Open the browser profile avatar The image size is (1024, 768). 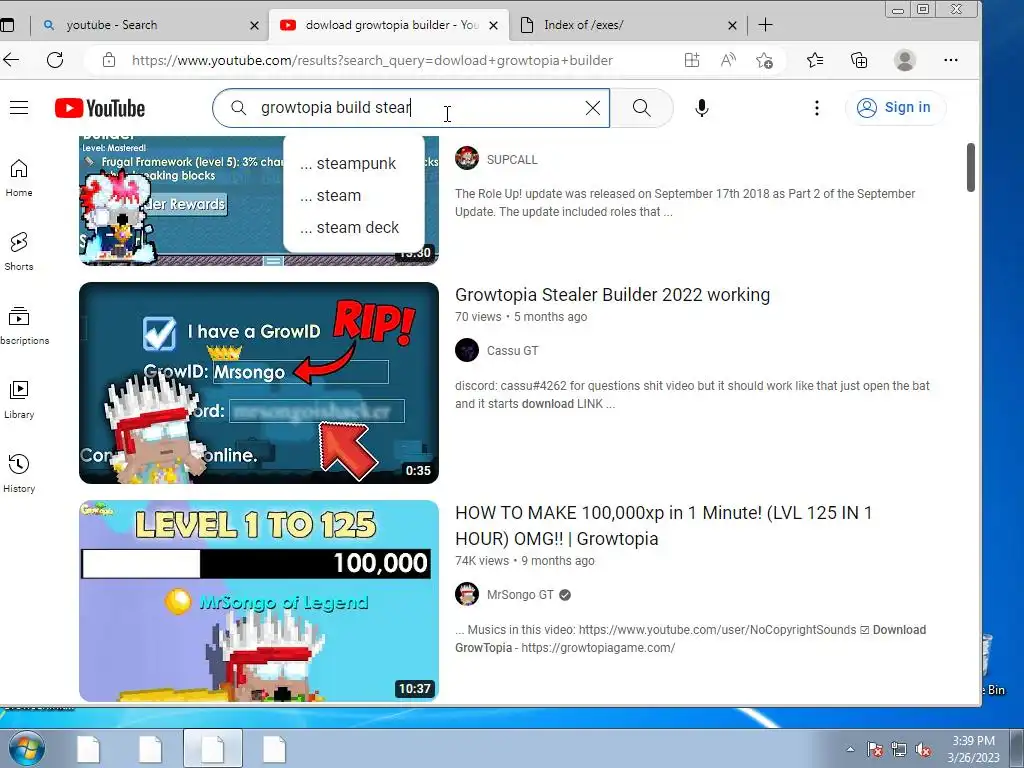tap(904, 60)
